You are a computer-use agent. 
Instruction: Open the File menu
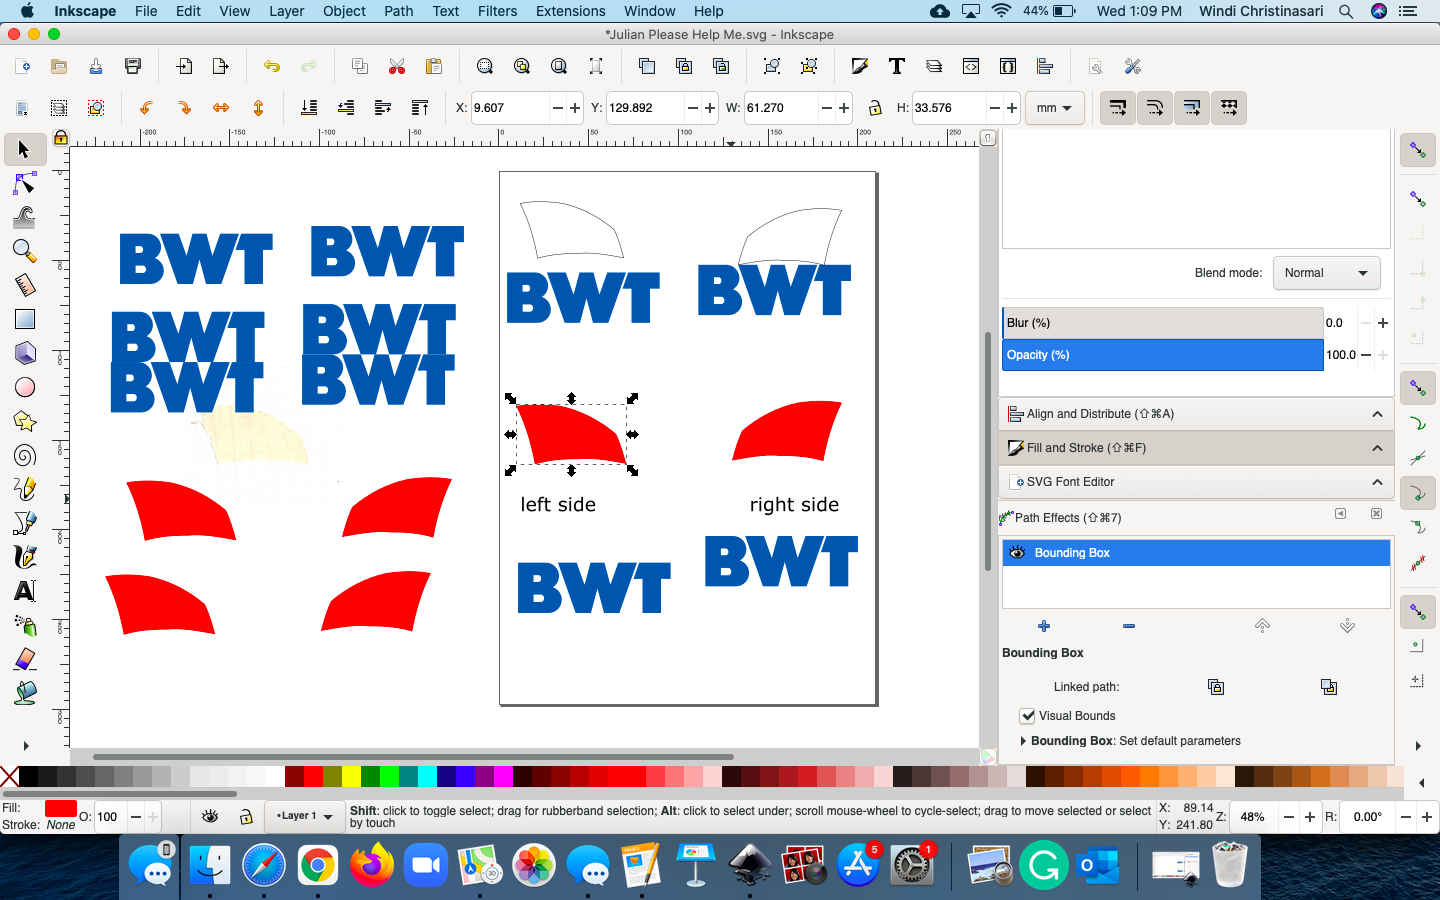[146, 11]
